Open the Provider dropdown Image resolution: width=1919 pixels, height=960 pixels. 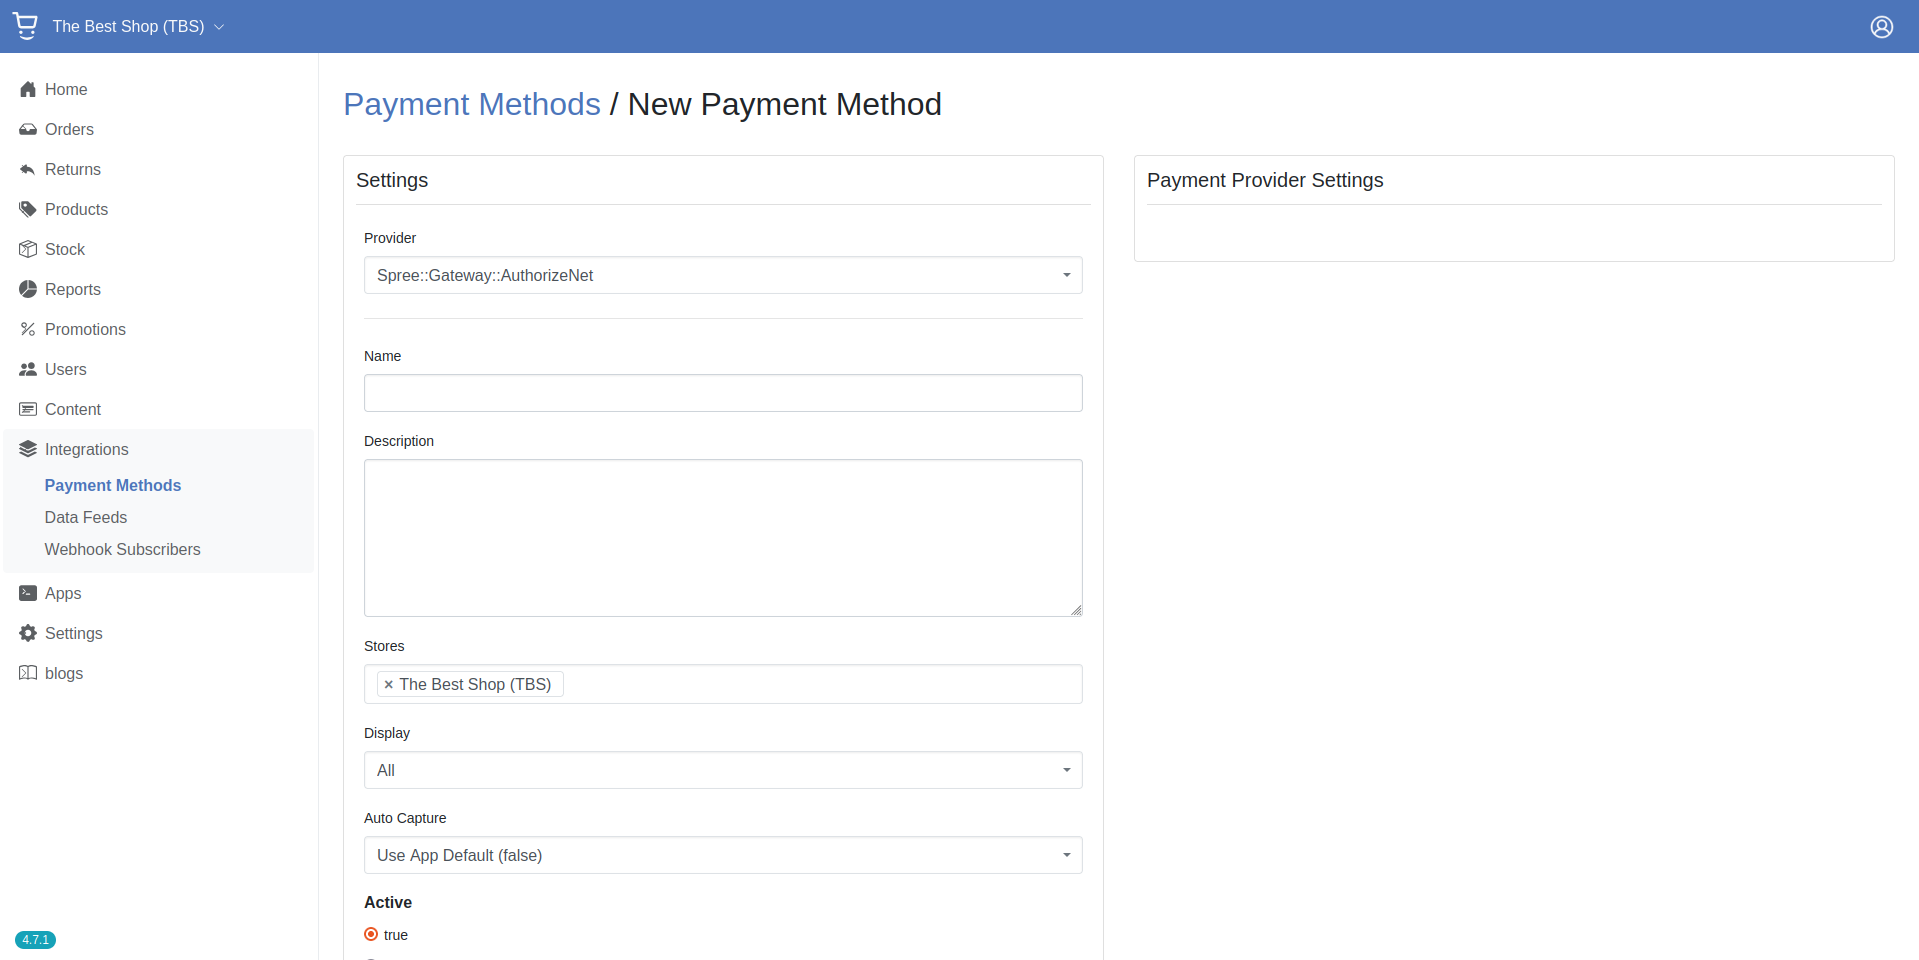coord(722,276)
